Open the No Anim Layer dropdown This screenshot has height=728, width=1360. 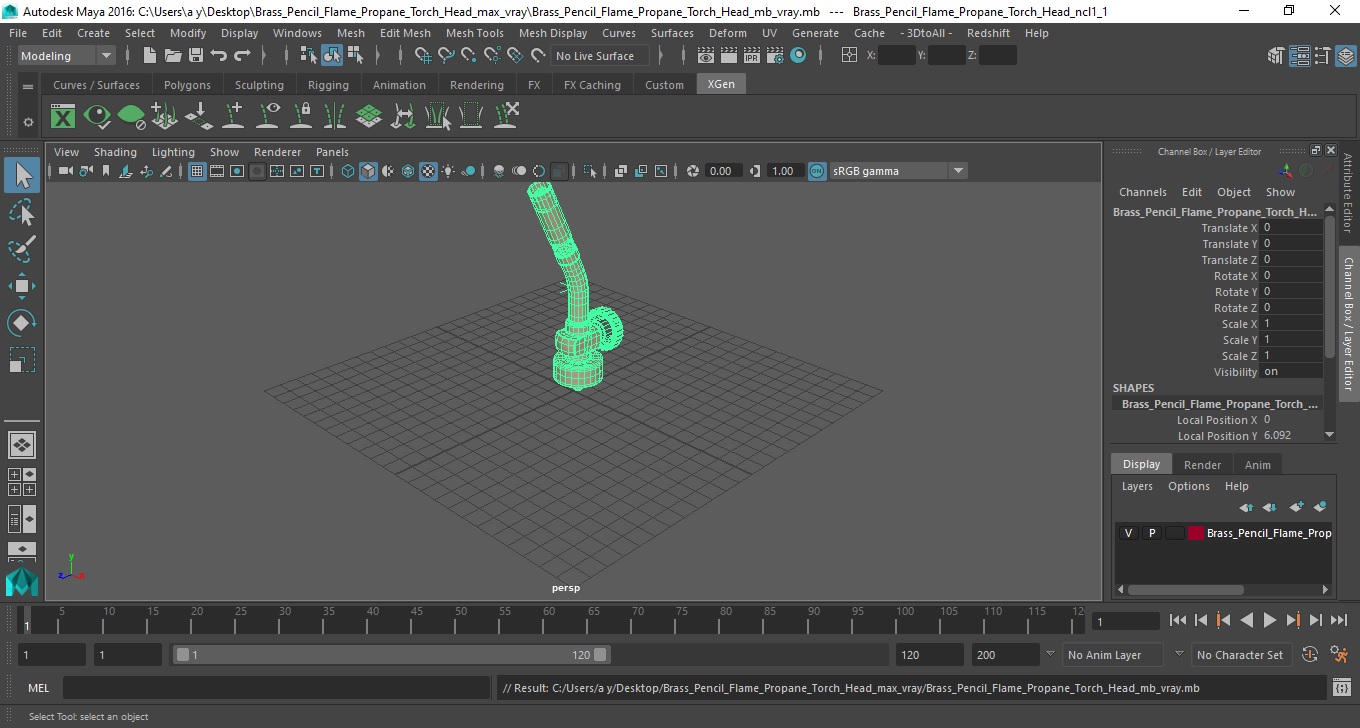(1111, 655)
